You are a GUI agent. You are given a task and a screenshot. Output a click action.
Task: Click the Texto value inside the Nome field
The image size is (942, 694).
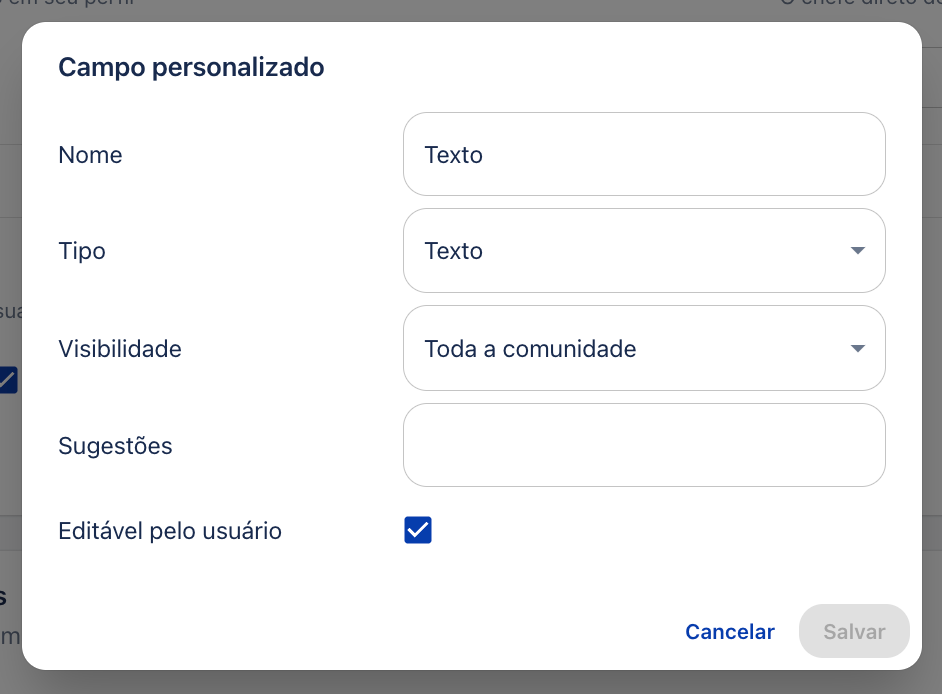(454, 155)
